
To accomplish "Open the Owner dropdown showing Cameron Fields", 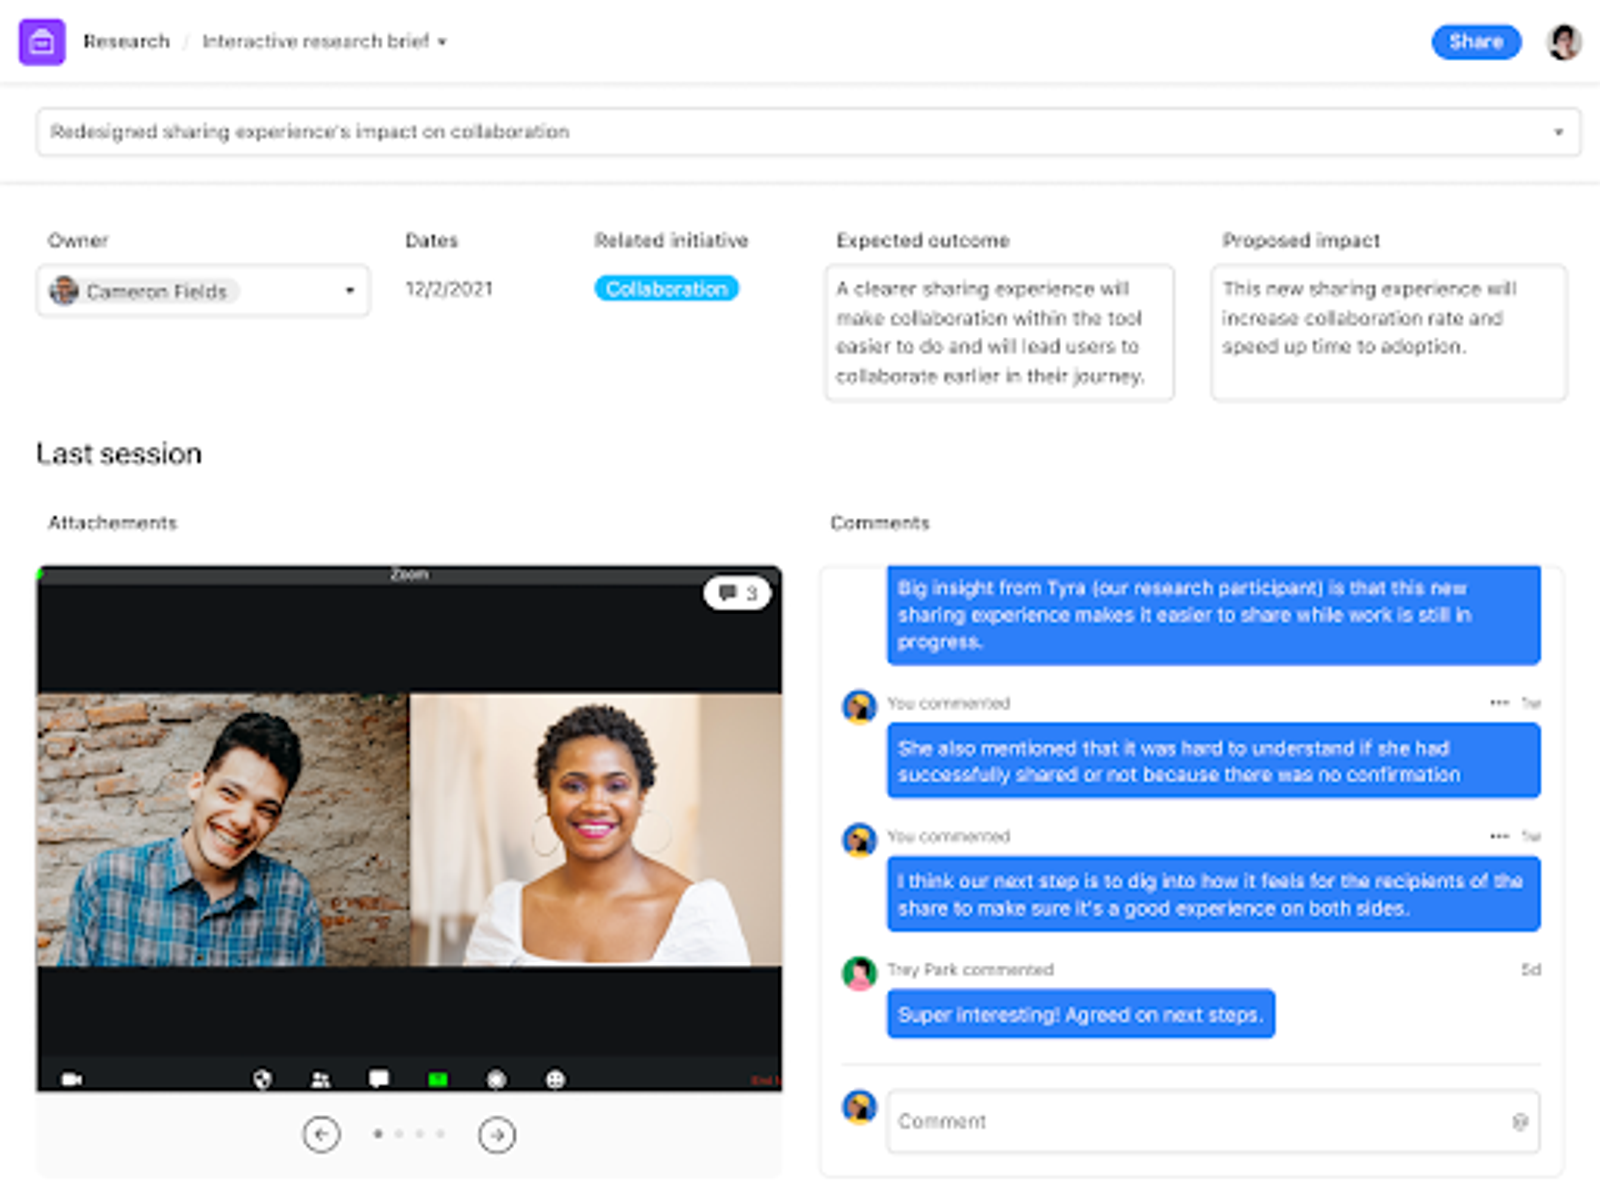I will [203, 291].
